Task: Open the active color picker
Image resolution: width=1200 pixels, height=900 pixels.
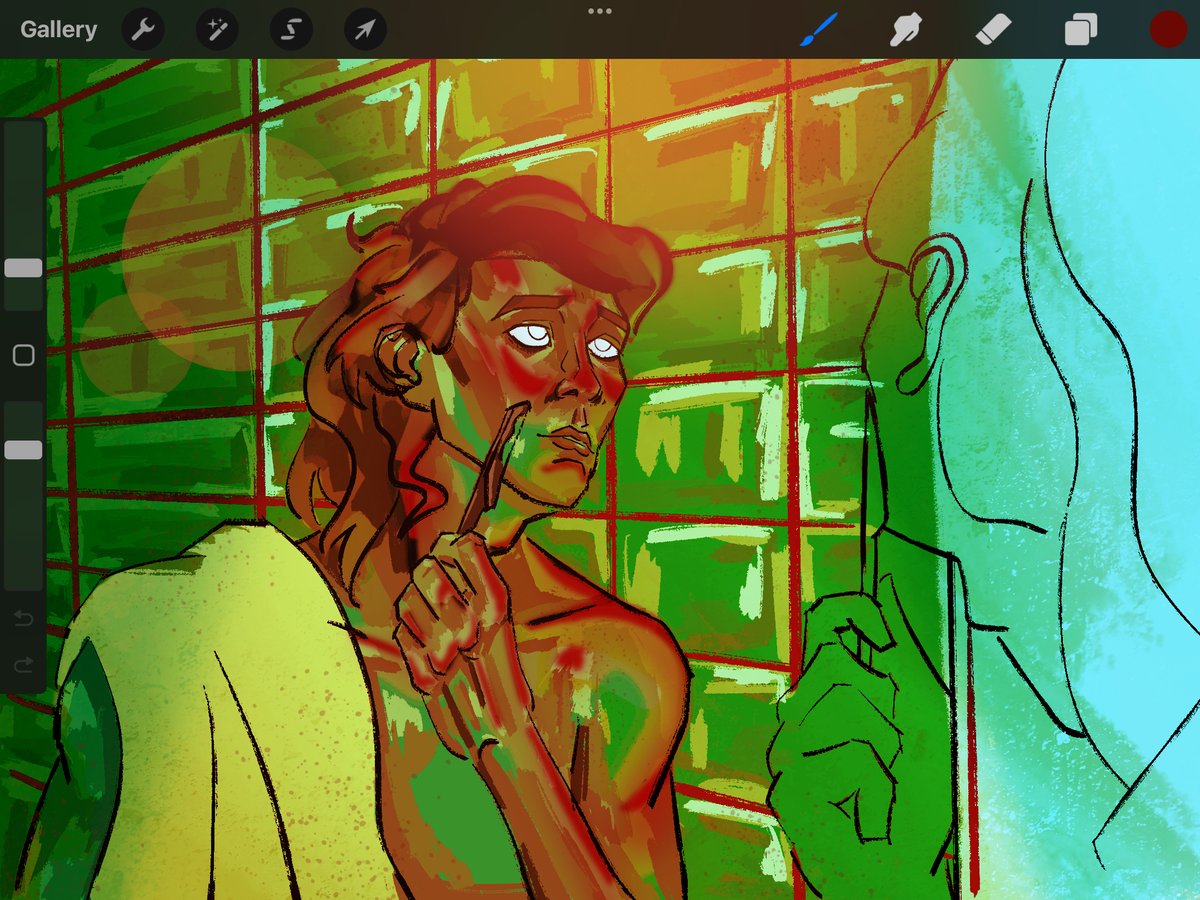Action: 1167,29
